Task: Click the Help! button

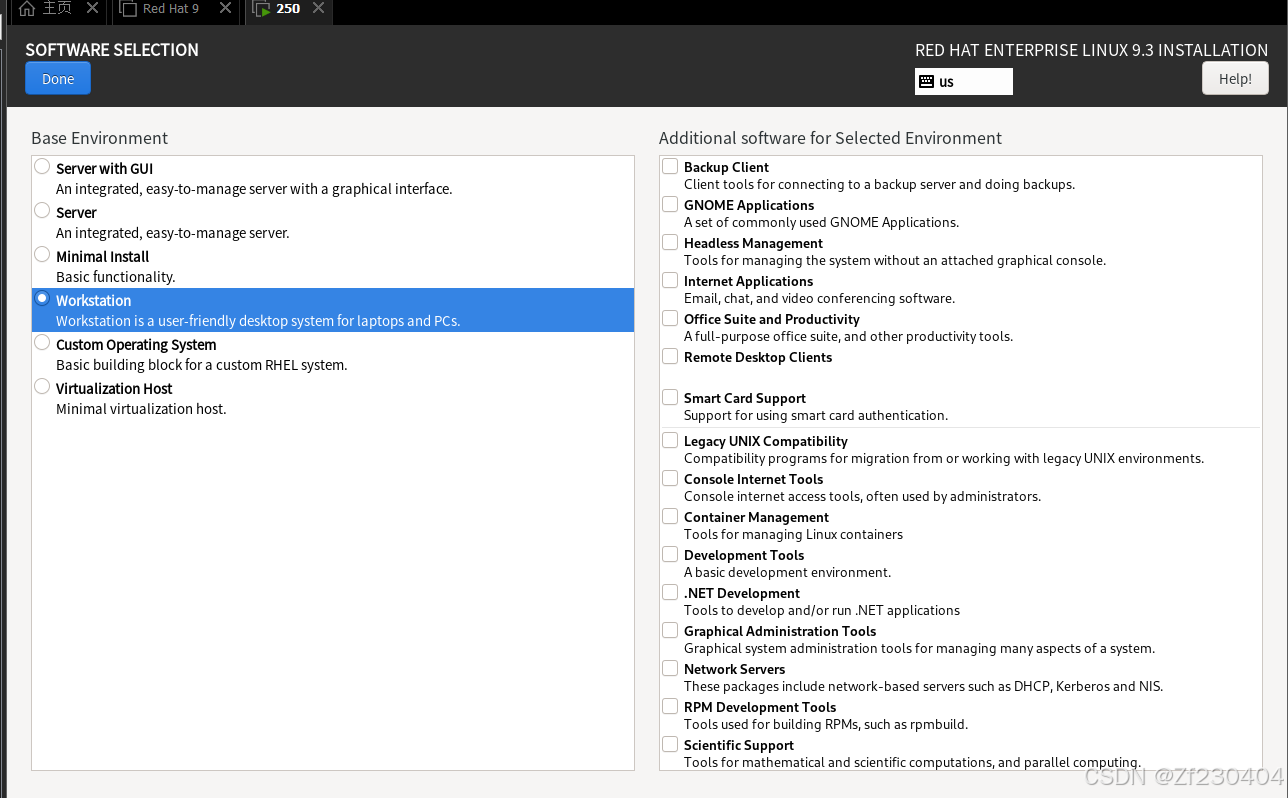Action: coord(1235,79)
